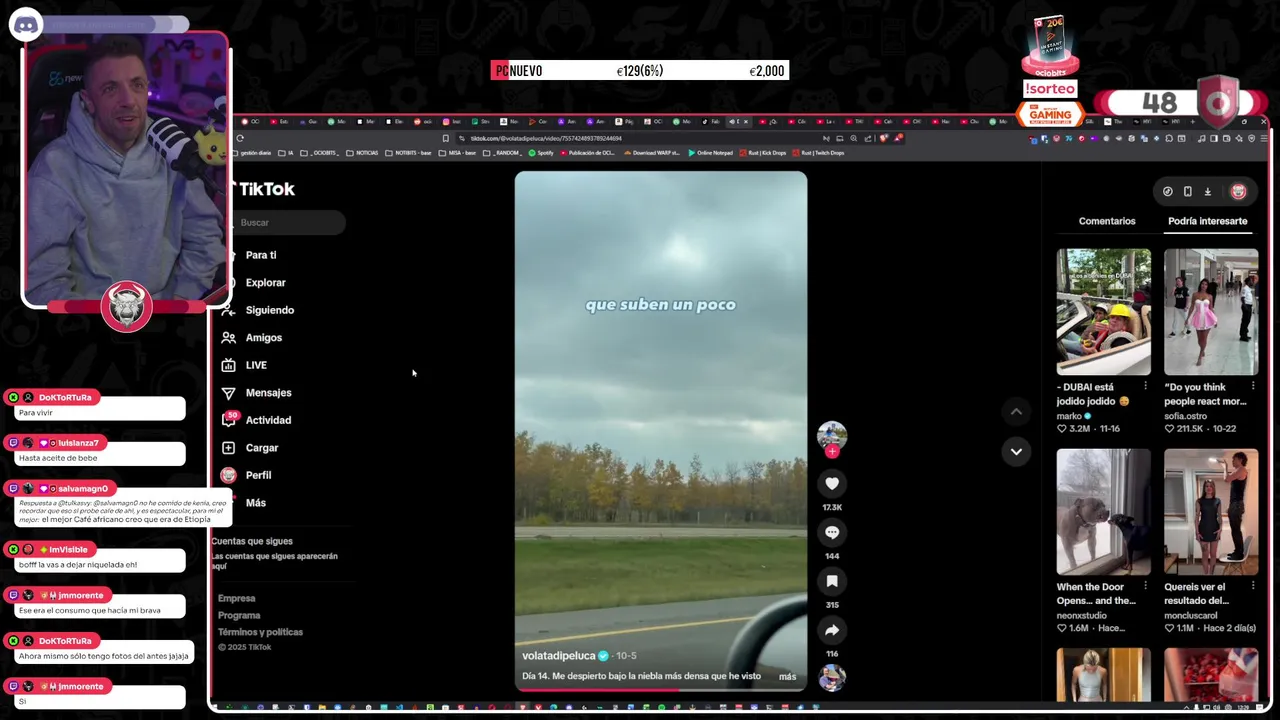Click the download desktop app icon
The image size is (1280, 720).
(x=1207, y=191)
